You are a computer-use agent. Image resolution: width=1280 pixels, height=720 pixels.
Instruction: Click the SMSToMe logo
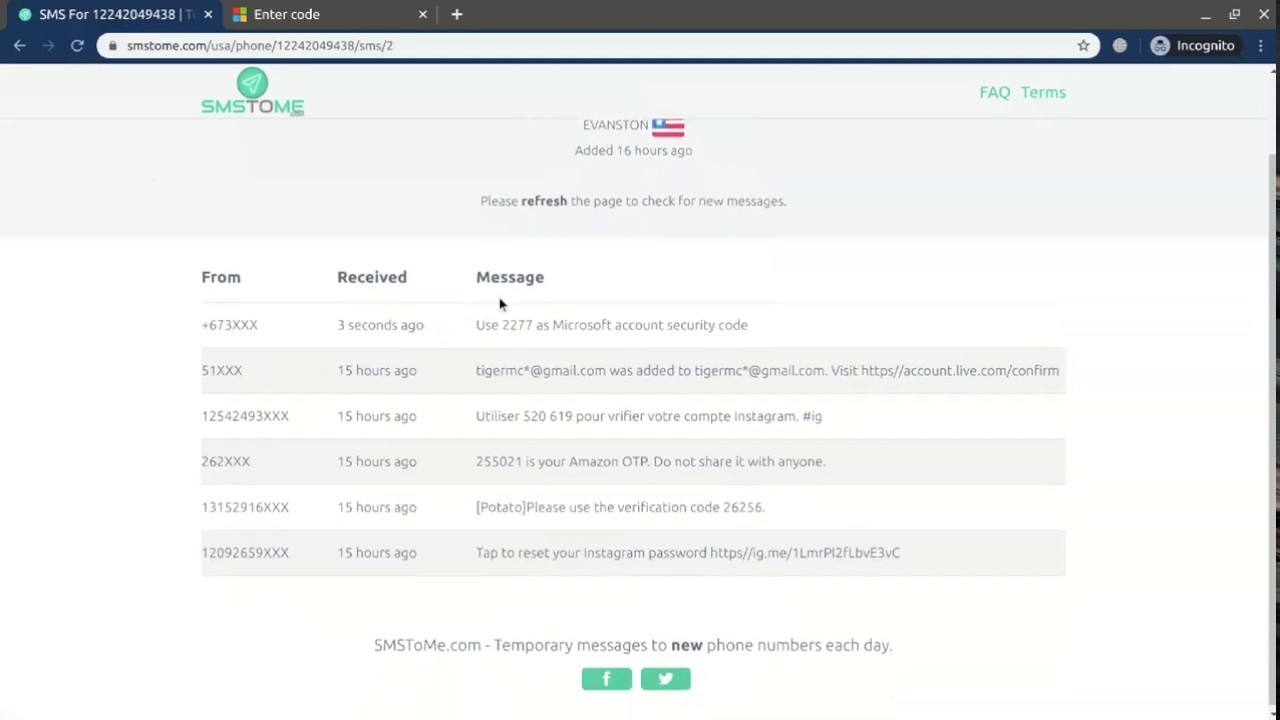[252, 93]
